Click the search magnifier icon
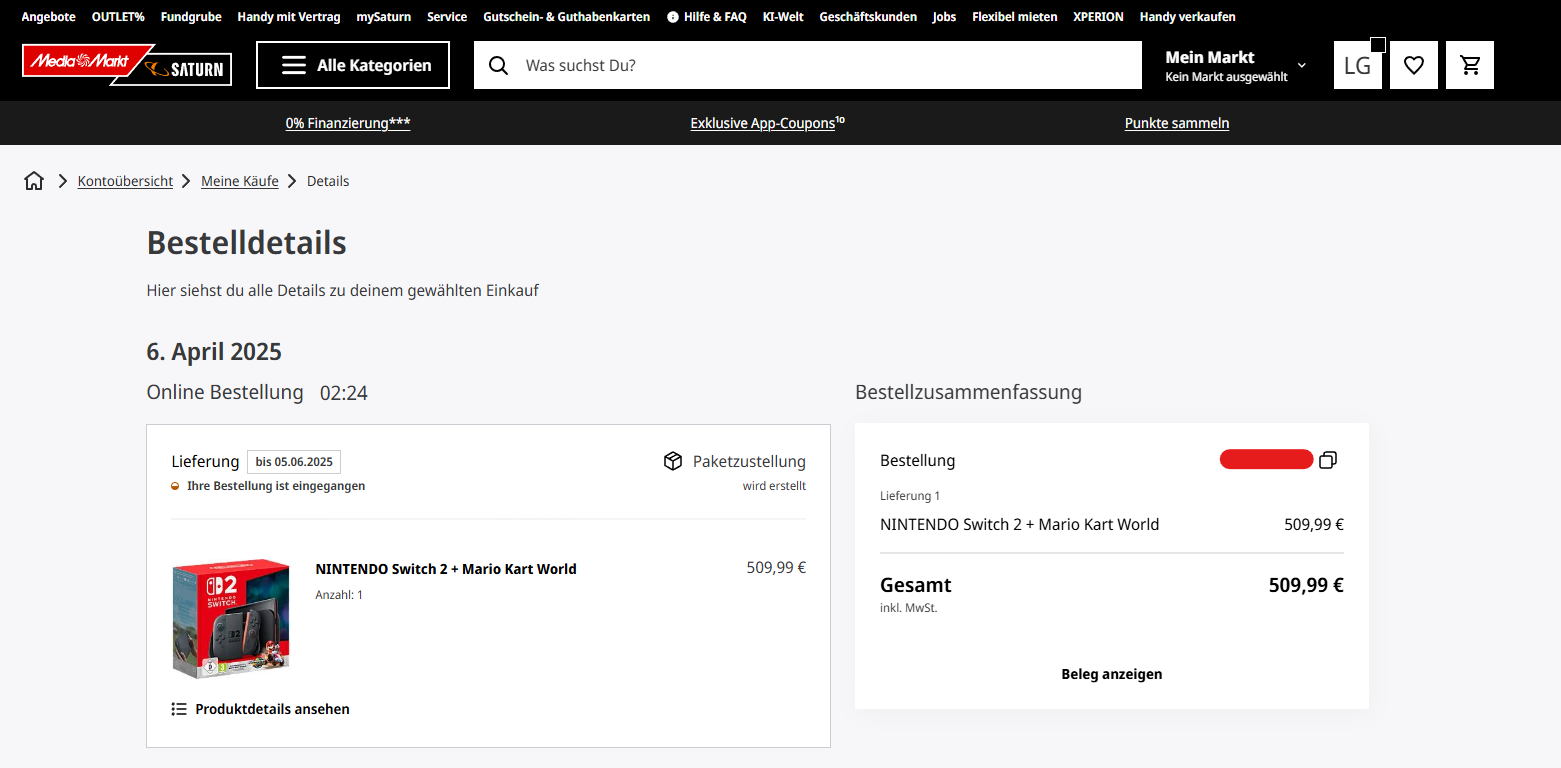Screen dimensions: 1561x768 tap(498, 65)
